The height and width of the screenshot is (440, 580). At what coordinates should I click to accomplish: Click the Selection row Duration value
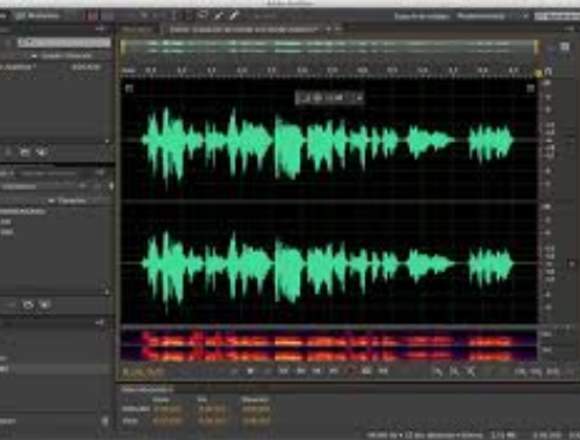[x=256, y=410]
